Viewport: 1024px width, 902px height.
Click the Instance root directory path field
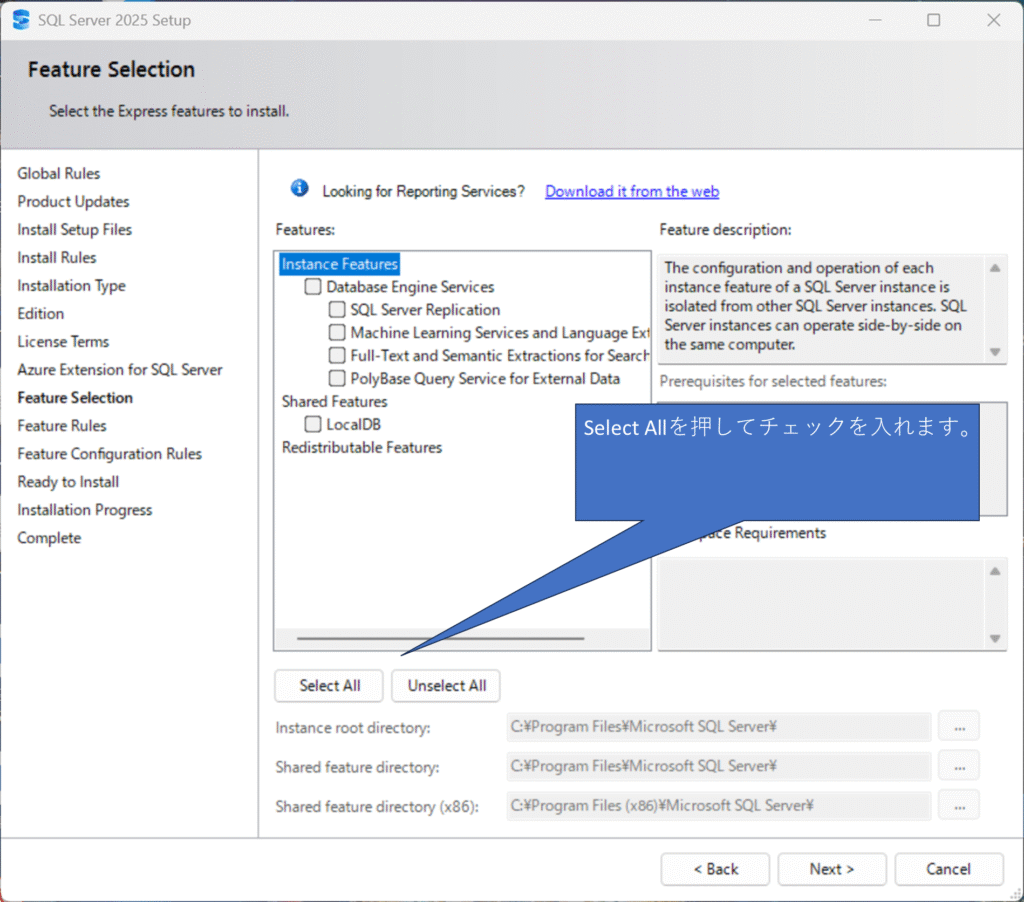click(x=718, y=727)
